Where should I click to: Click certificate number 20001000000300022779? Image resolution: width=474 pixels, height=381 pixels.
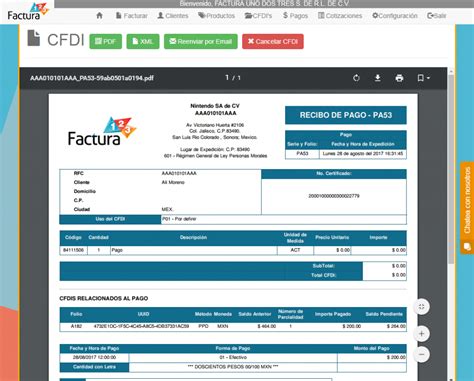tap(334, 196)
